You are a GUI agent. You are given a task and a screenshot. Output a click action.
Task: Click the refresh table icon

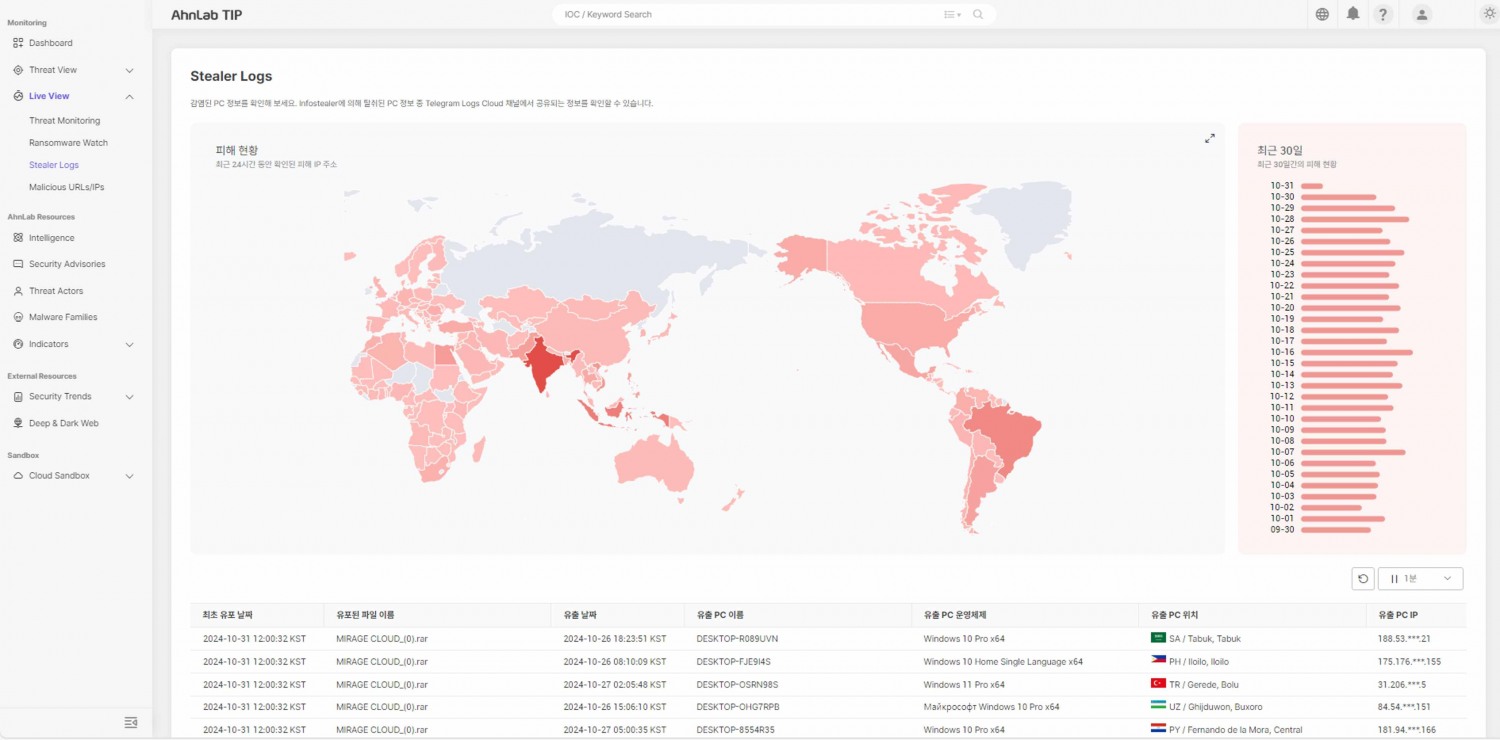coord(1362,579)
